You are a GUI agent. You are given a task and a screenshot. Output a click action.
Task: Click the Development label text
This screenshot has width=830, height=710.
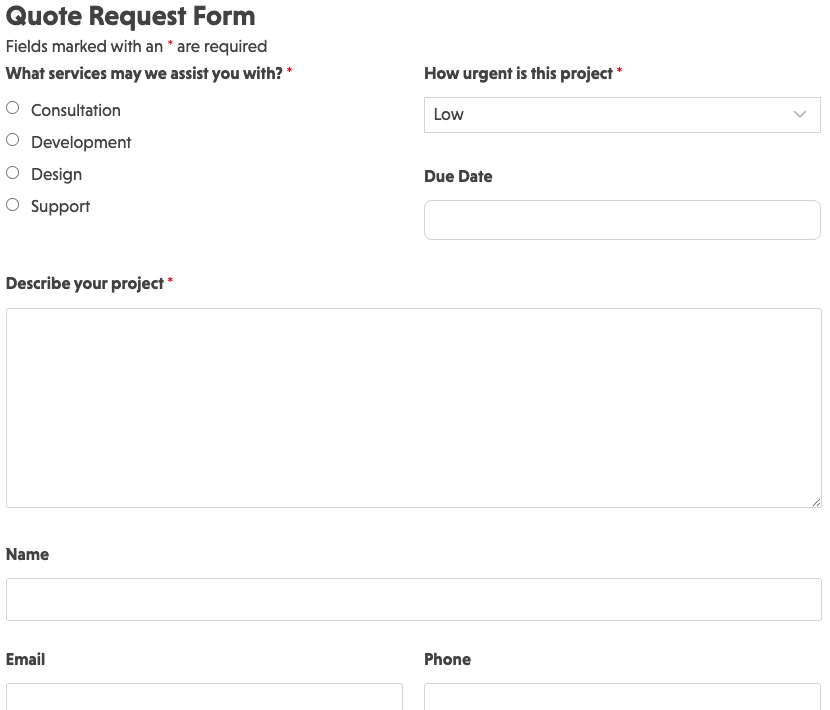(x=81, y=142)
